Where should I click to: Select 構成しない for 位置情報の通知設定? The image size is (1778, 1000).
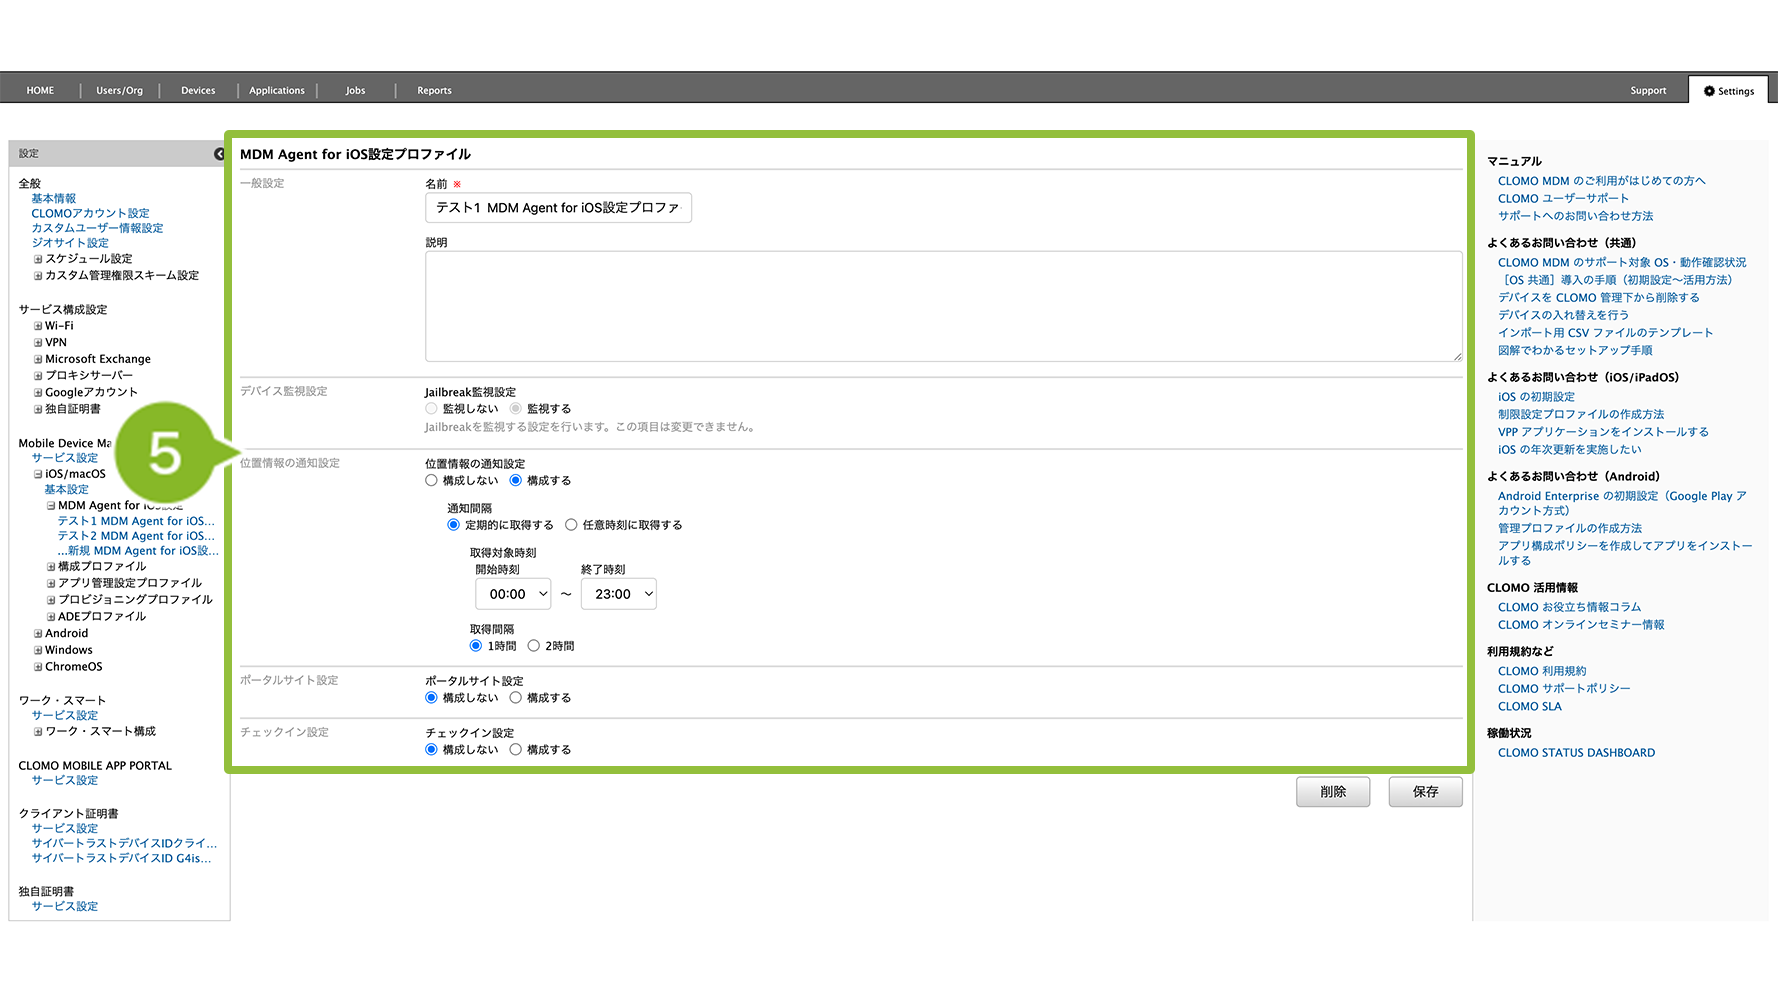tap(432, 481)
